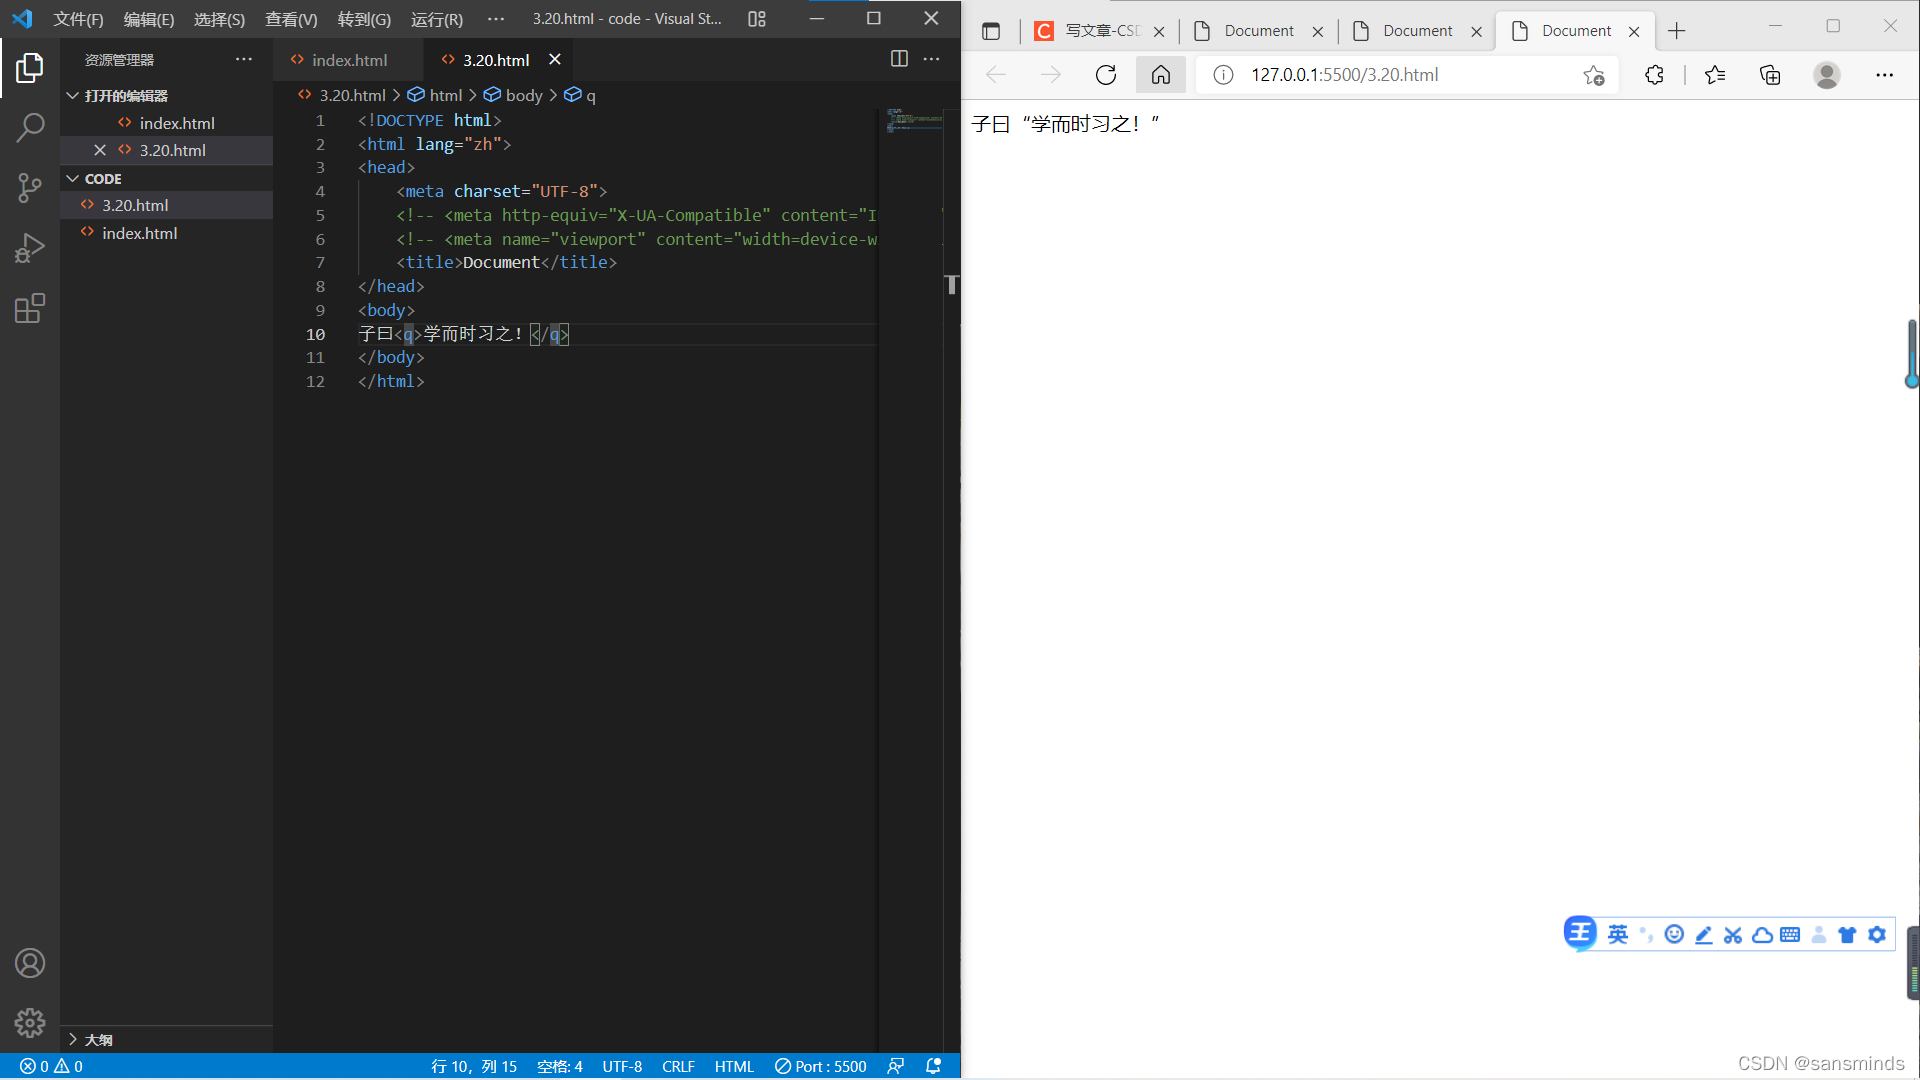Open Edge profile avatar
This screenshot has height=1080, width=1920.
[x=1827, y=75]
